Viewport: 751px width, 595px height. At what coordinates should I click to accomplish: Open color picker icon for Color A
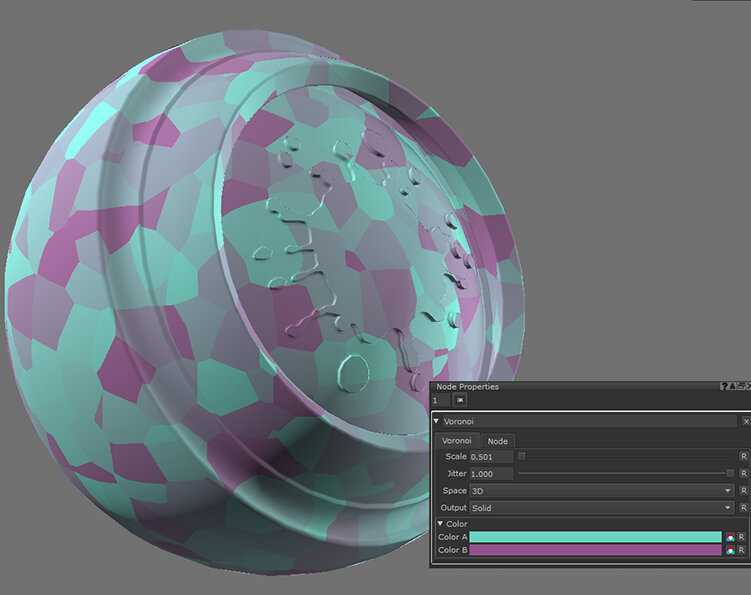click(730, 537)
